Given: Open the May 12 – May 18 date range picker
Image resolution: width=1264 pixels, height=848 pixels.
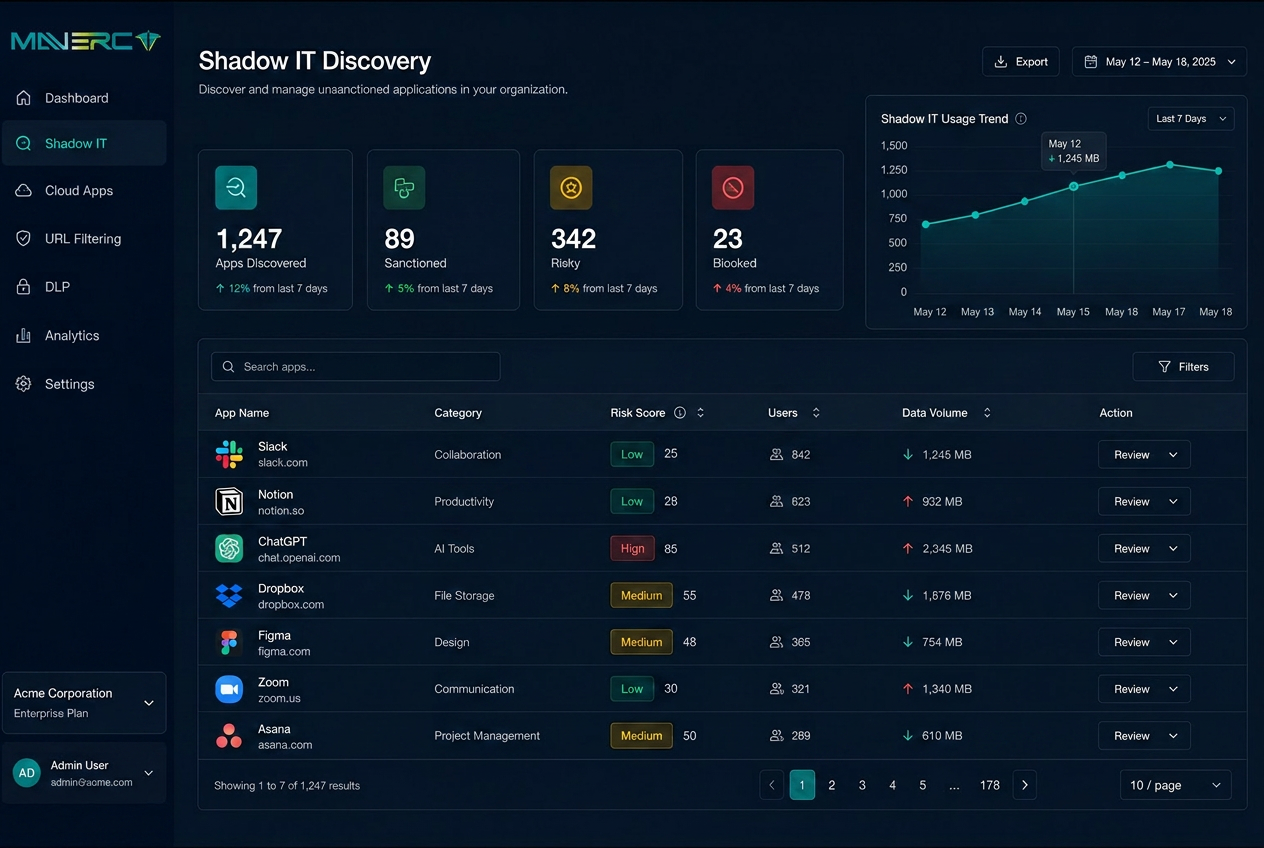Looking at the screenshot, I should coord(1159,61).
